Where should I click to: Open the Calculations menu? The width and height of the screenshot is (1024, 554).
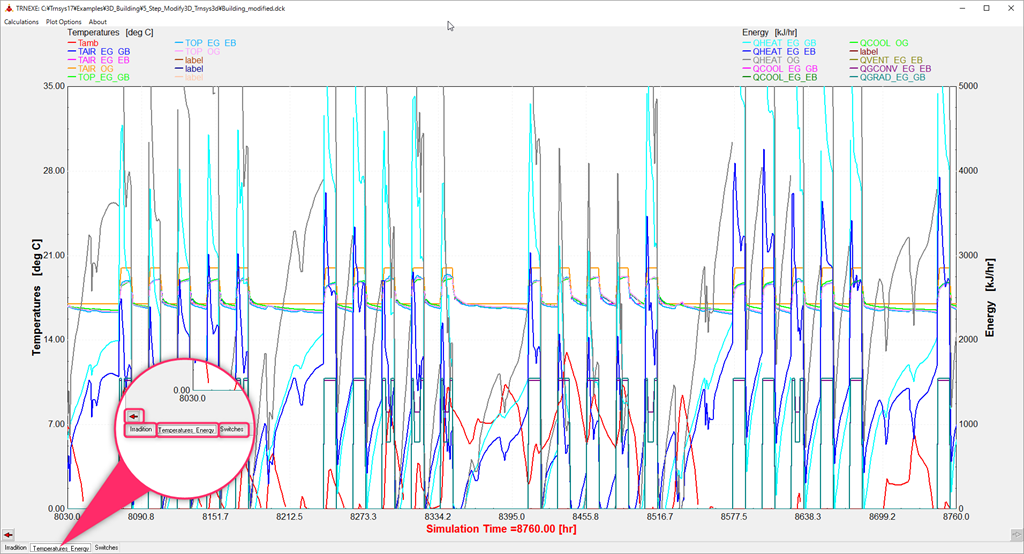click(22, 22)
